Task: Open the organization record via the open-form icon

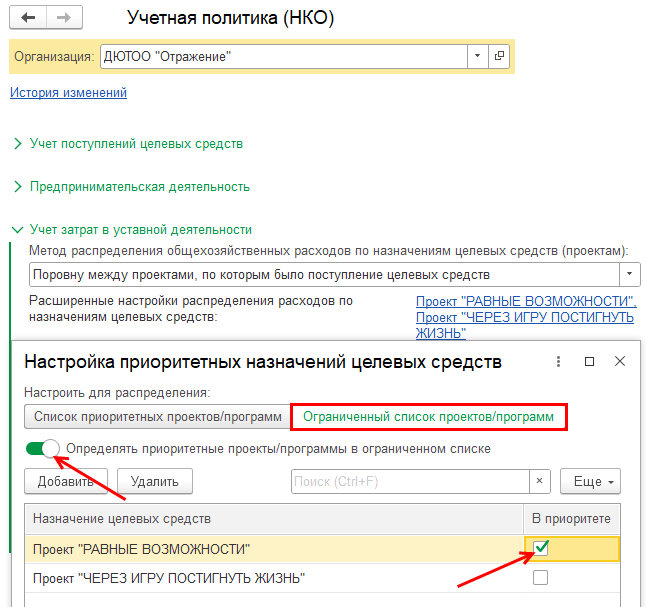Action: click(499, 56)
